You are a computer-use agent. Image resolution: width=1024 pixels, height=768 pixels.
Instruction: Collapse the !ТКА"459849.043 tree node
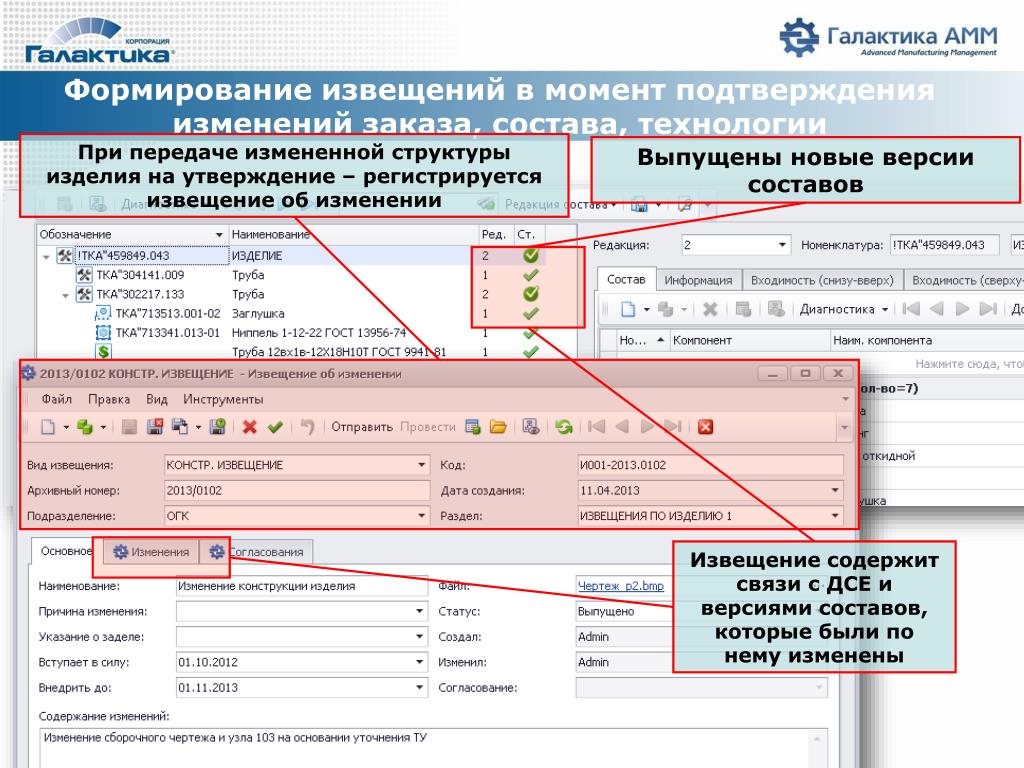click(x=46, y=257)
